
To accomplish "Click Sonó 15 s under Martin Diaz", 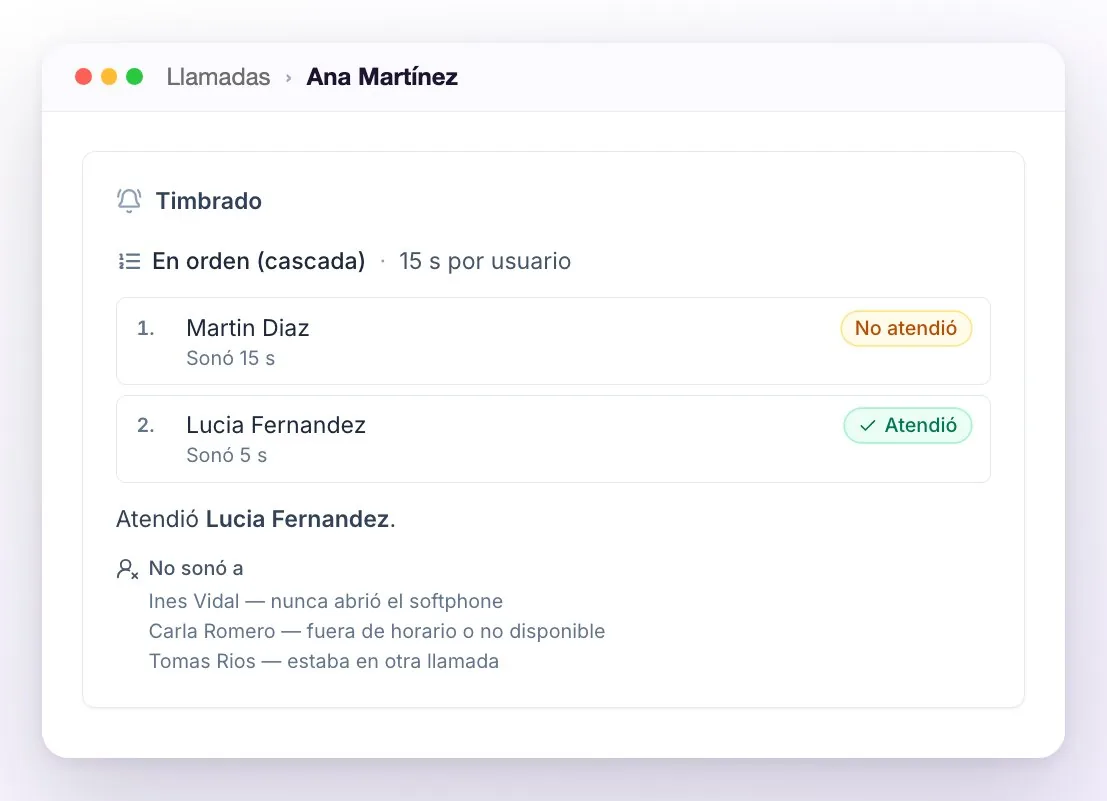I will pos(230,359).
